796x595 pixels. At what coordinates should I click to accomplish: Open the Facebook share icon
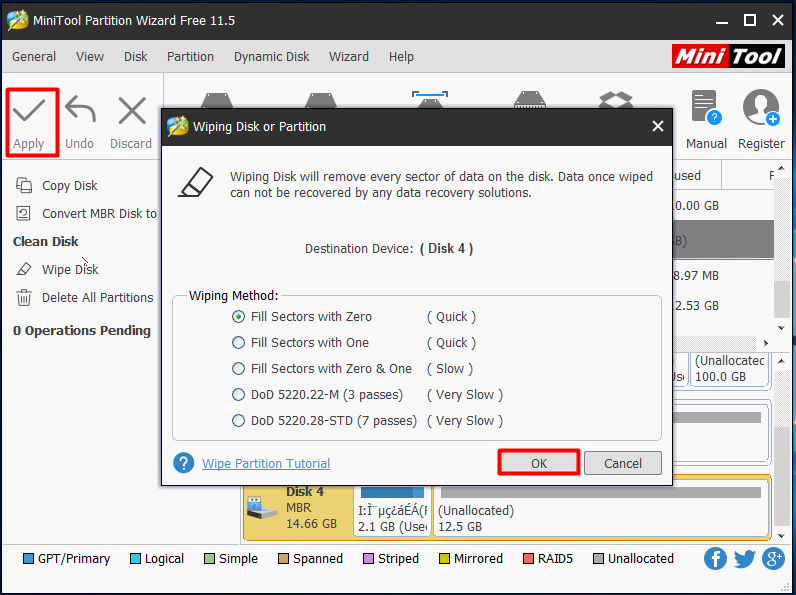point(715,558)
